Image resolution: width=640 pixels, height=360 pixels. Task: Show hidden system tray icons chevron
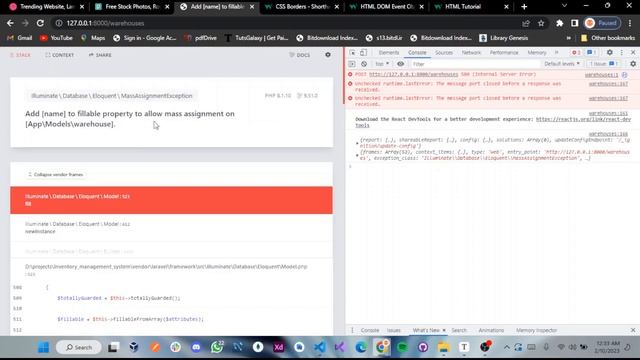(x=507, y=347)
